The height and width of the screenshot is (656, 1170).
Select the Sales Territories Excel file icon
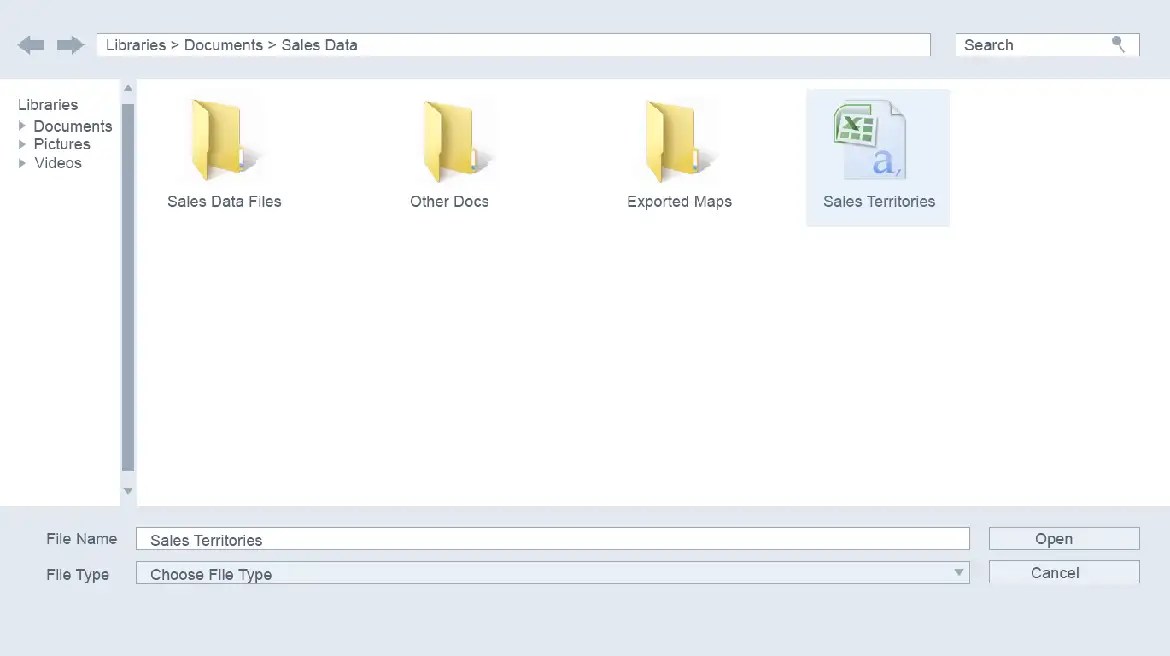click(x=869, y=141)
